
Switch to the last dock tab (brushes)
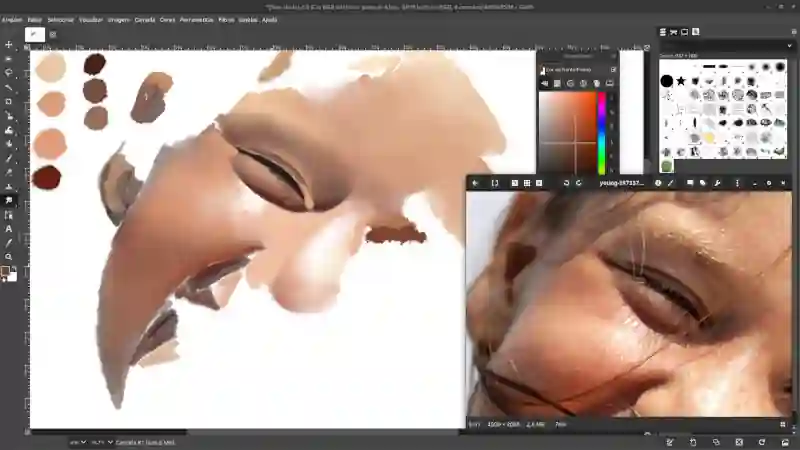pyautogui.click(x=695, y=32)
